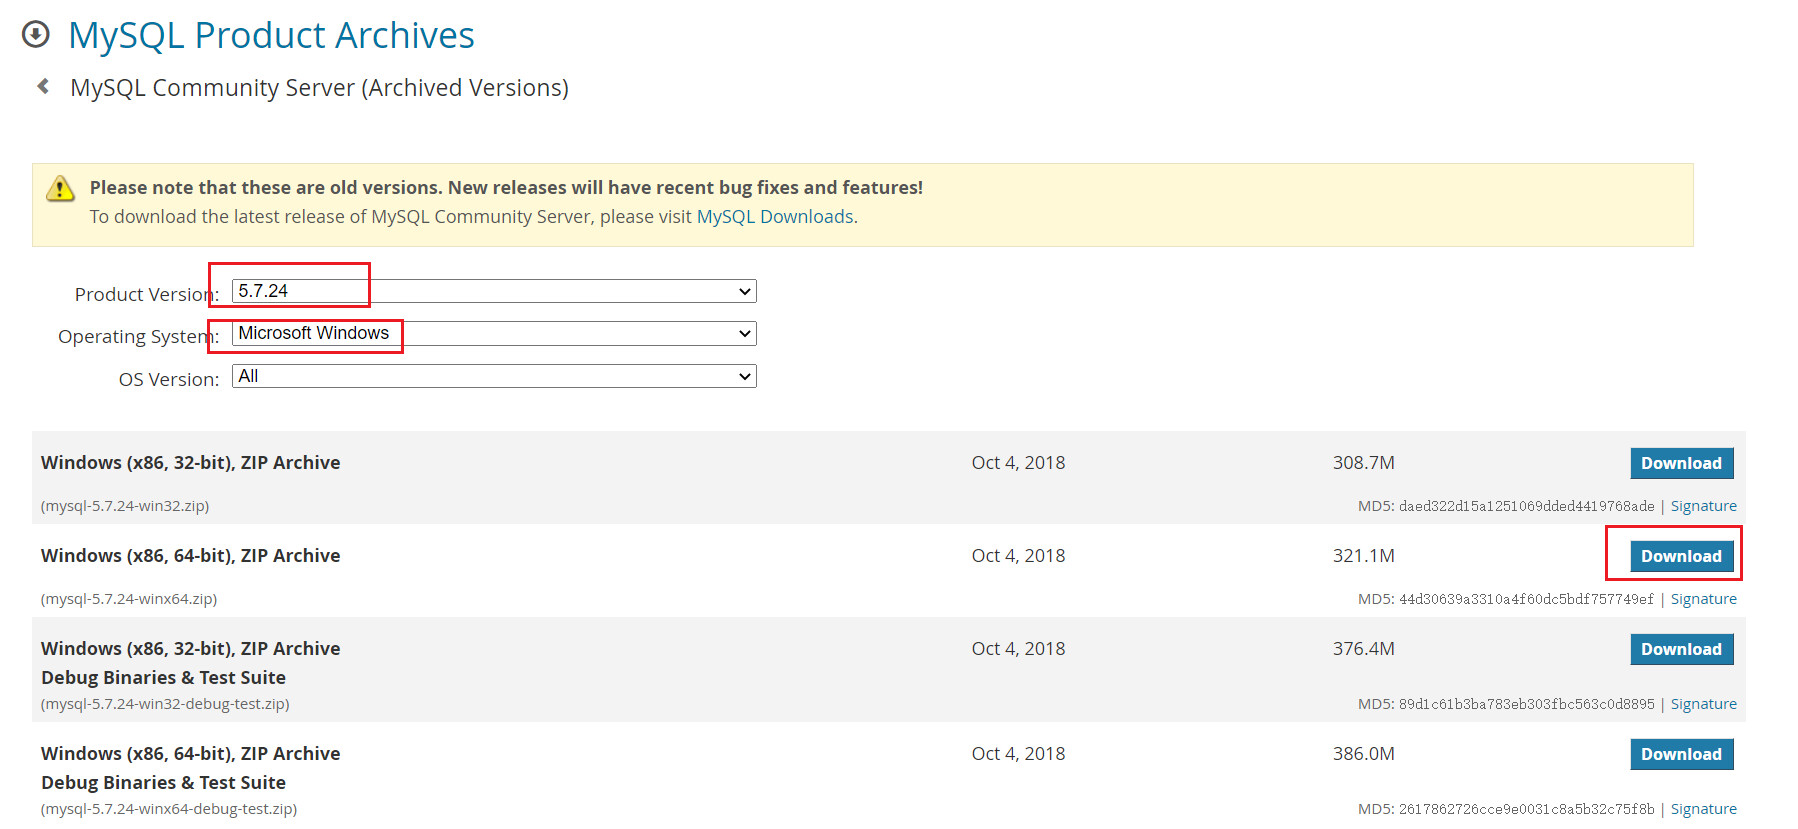1798x829 pixels.
Task: Open Signature link for mysql-5.7.24-win32.zip
Action: point(1703,506)
